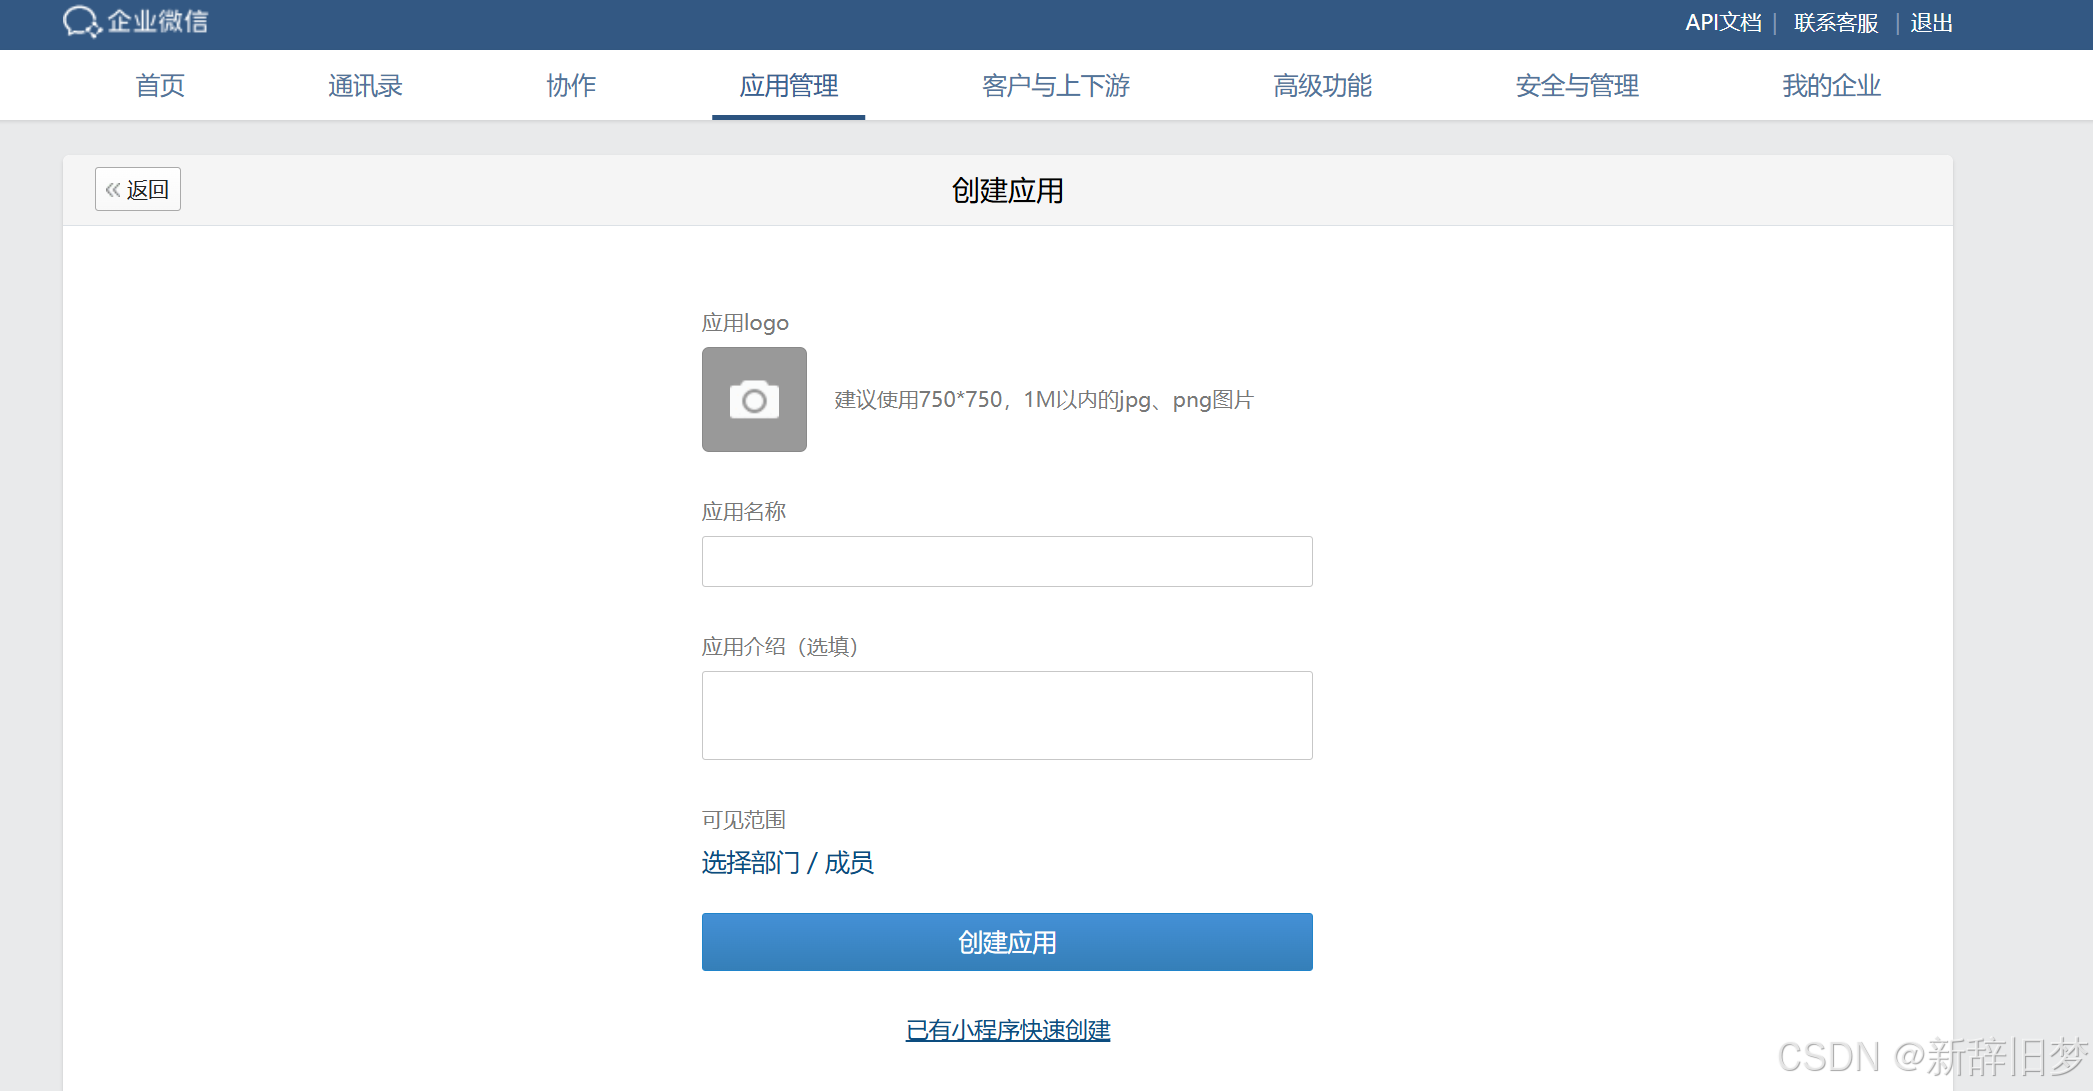Click the 应用介绍 text area
The height and width of the screenshot is (1091, 2093).
click(x=1007, y=715)
